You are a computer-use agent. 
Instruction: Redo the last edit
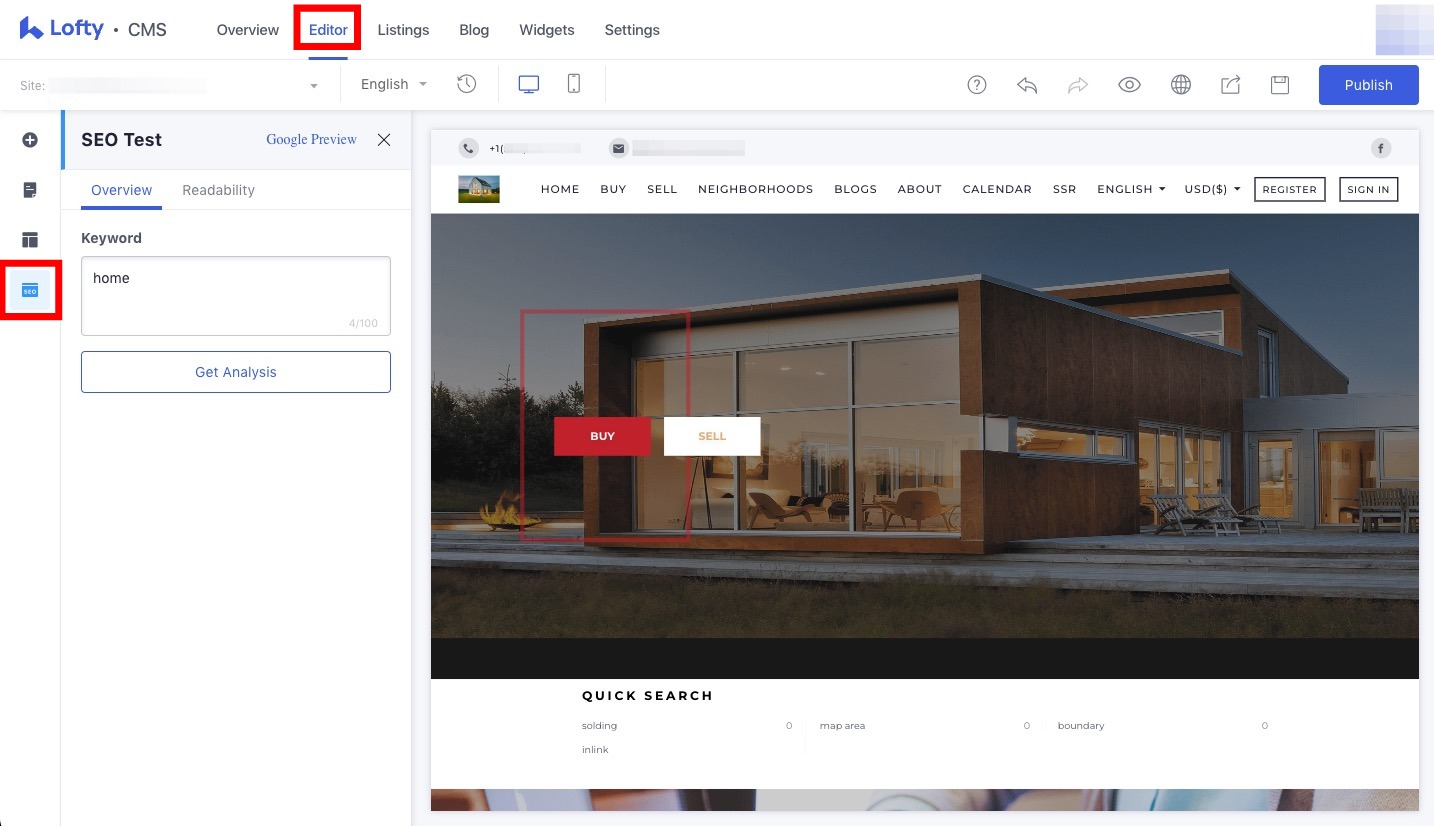[x=1078, y=85]
